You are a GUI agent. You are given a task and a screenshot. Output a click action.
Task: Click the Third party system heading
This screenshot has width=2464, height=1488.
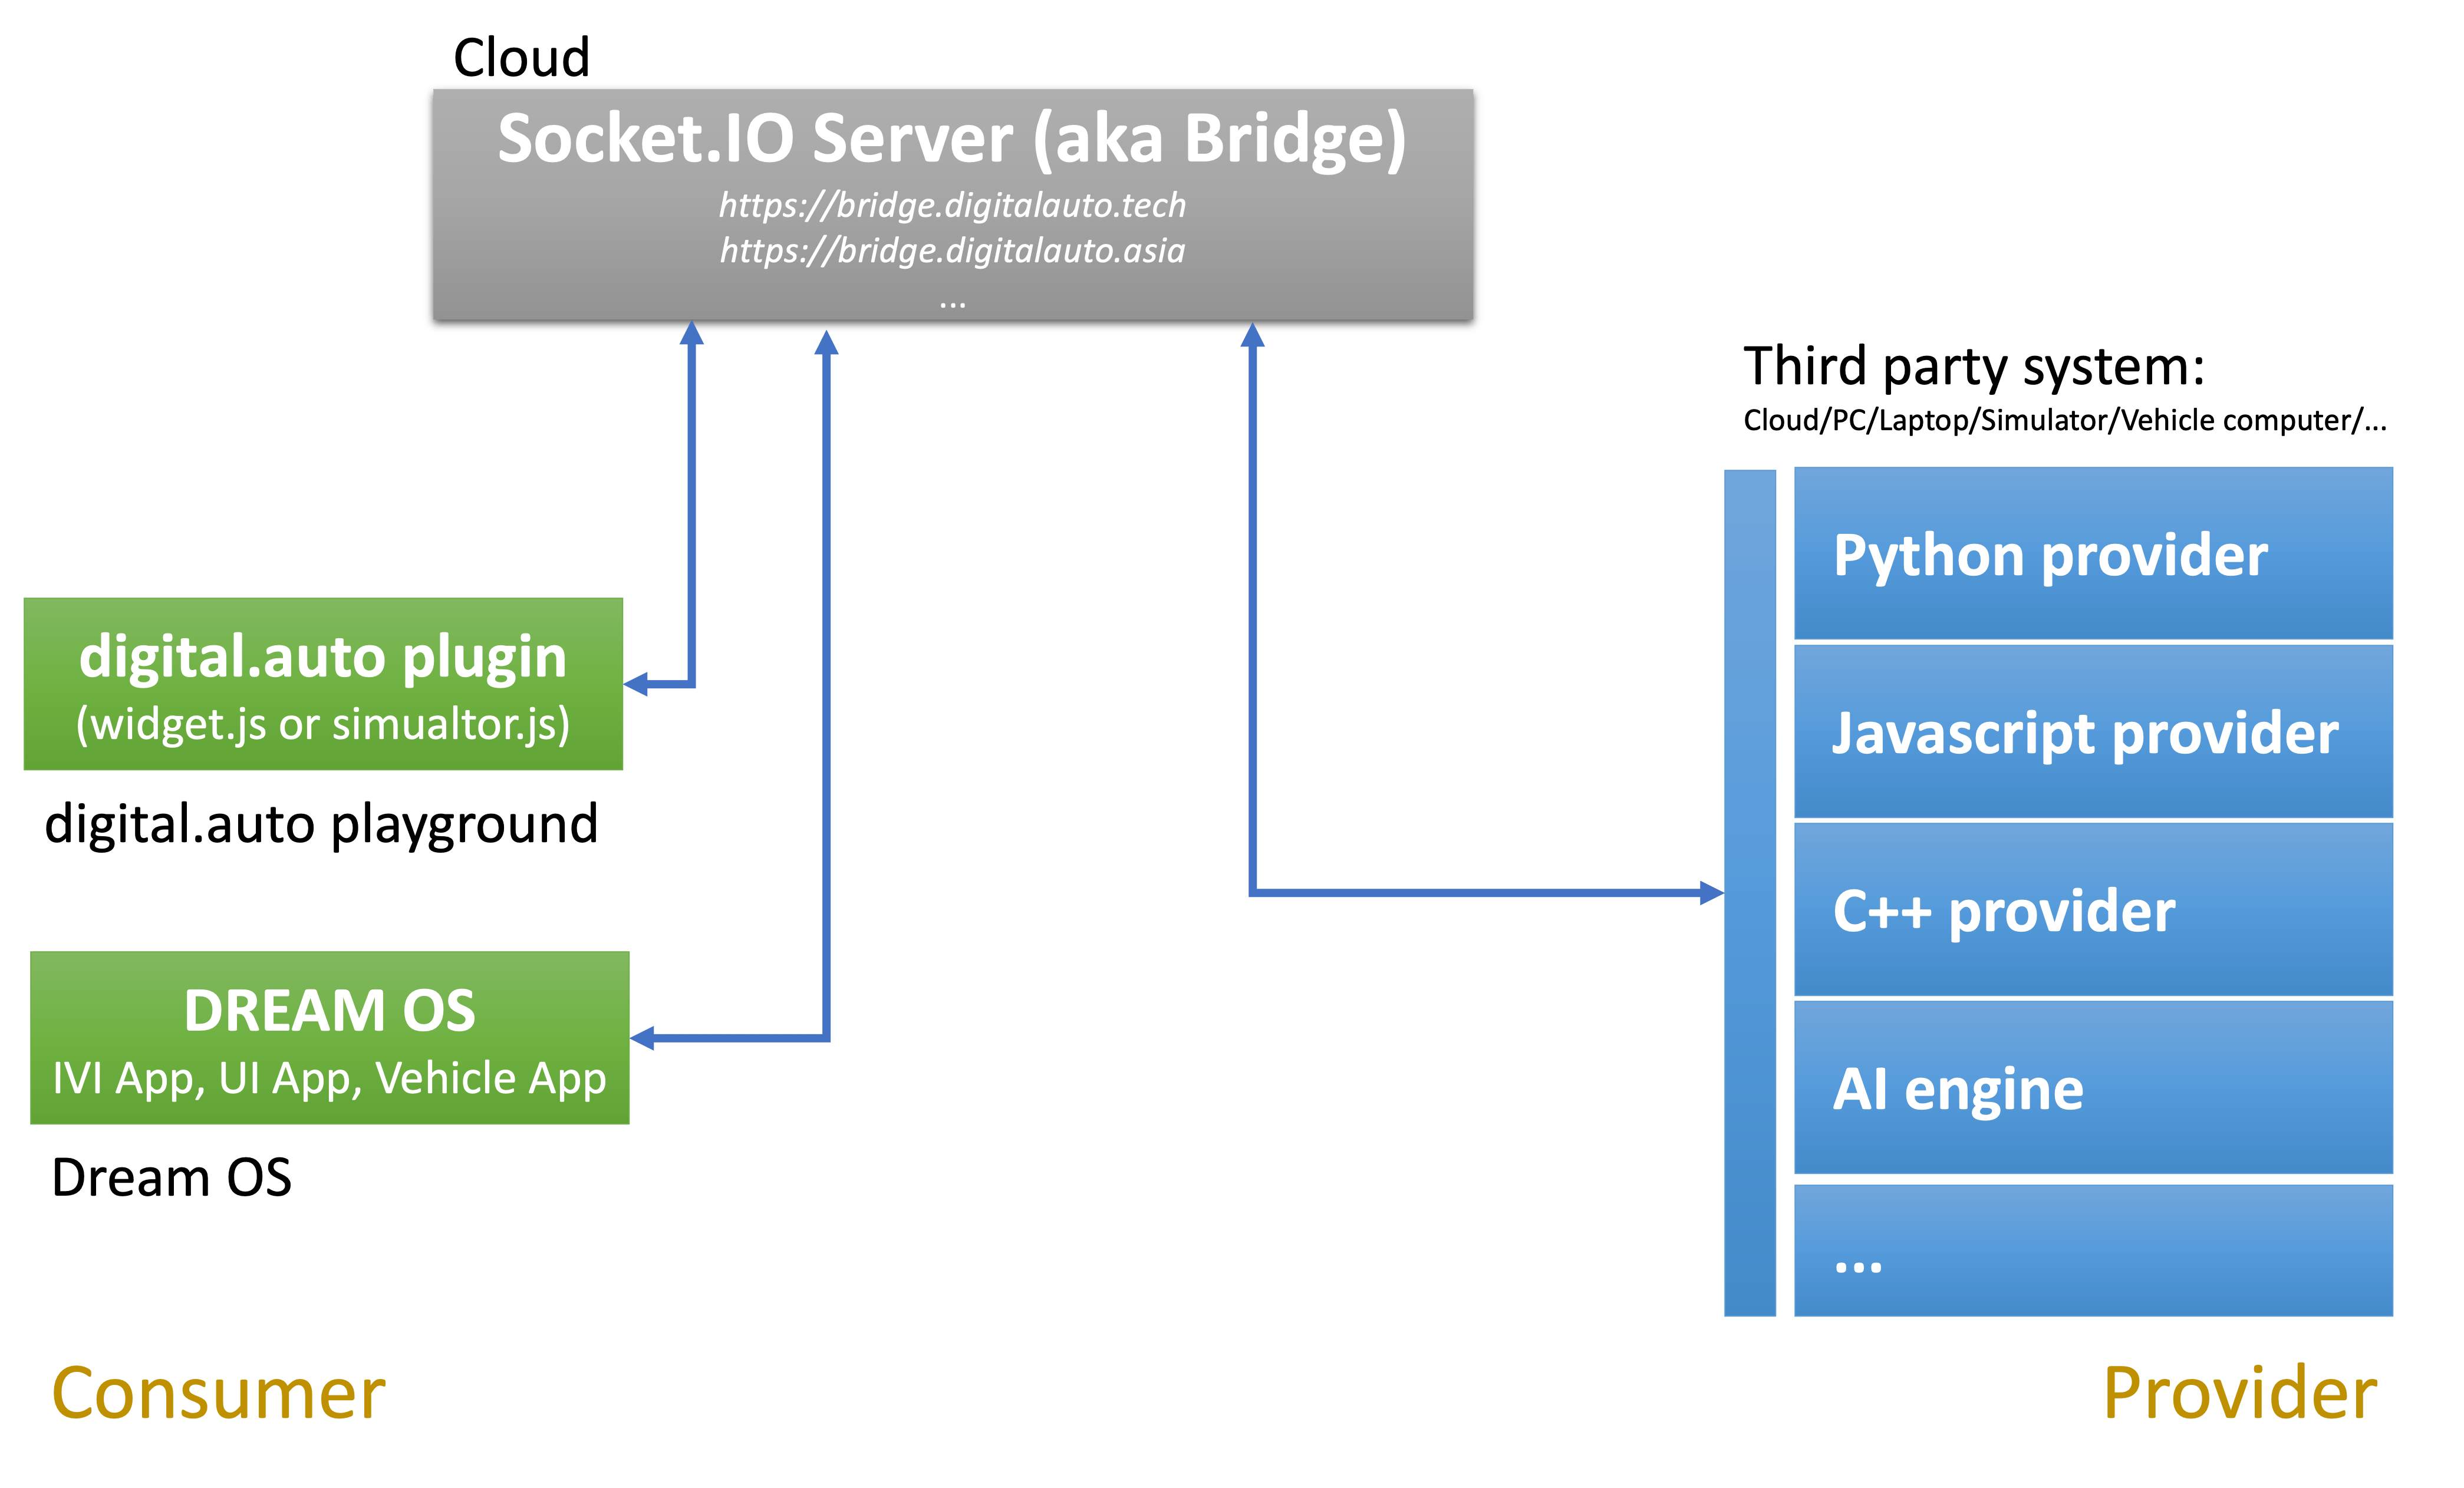(1973, 366)
